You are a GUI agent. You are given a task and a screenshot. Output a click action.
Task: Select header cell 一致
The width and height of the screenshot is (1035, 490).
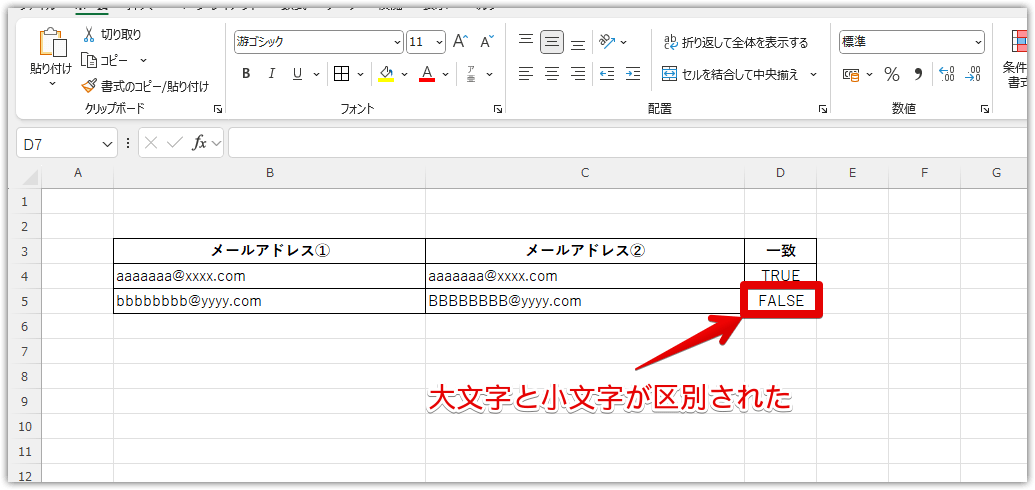tap(780, 251)
